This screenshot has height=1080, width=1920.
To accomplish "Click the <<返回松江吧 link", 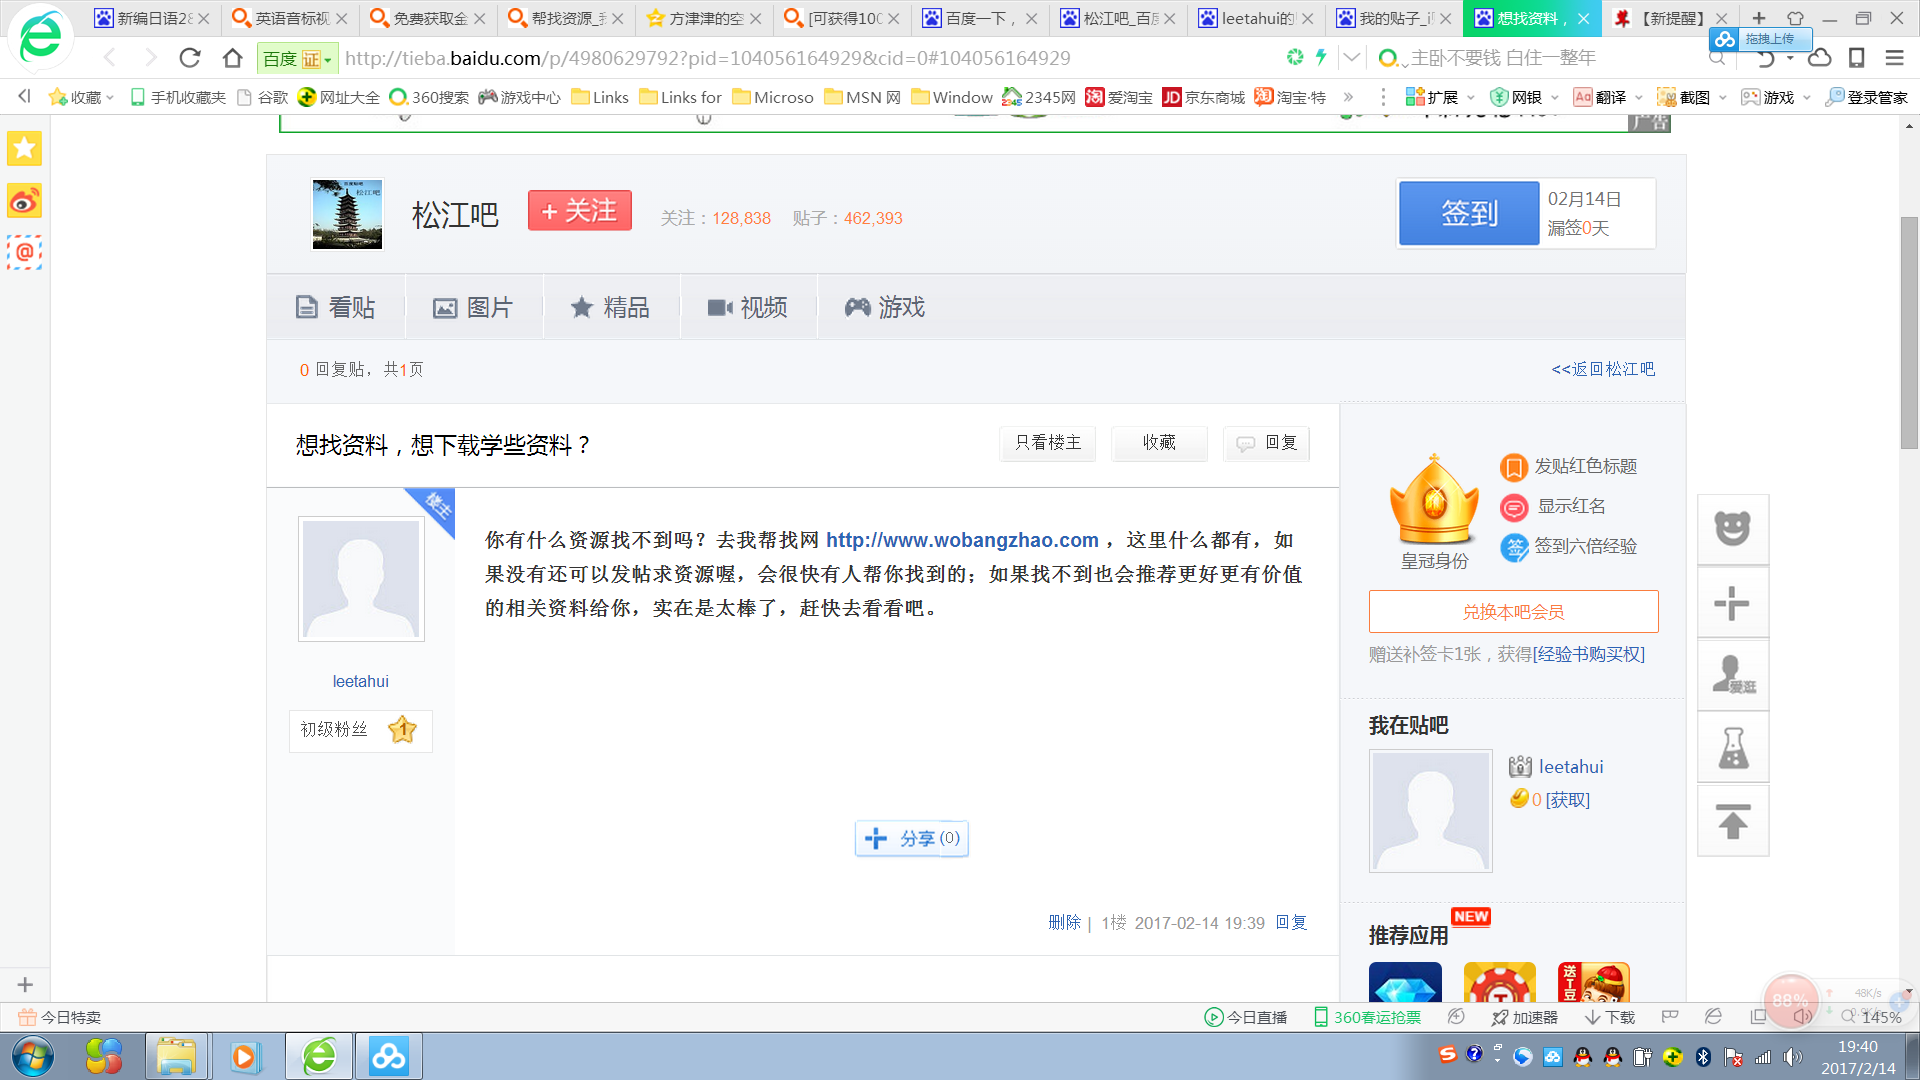I will click(x=1603, y=369).
